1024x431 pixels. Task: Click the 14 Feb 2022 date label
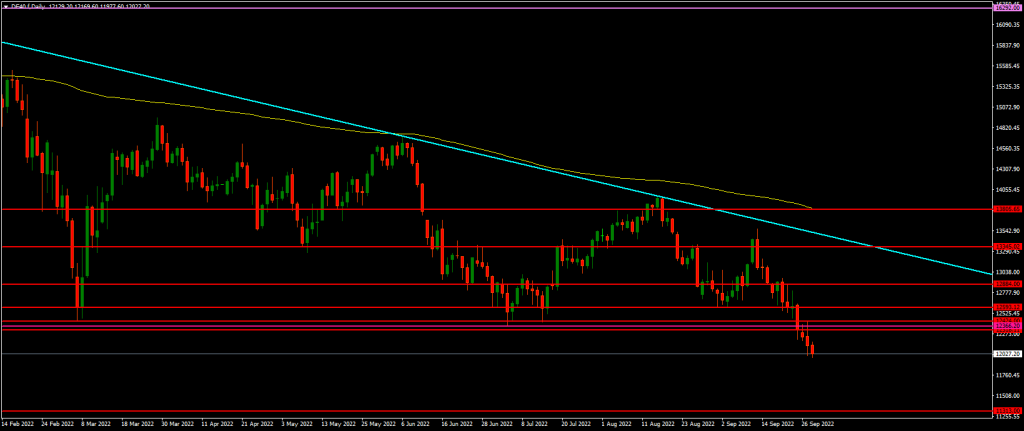pyautogui.click(x=22, y=423)
